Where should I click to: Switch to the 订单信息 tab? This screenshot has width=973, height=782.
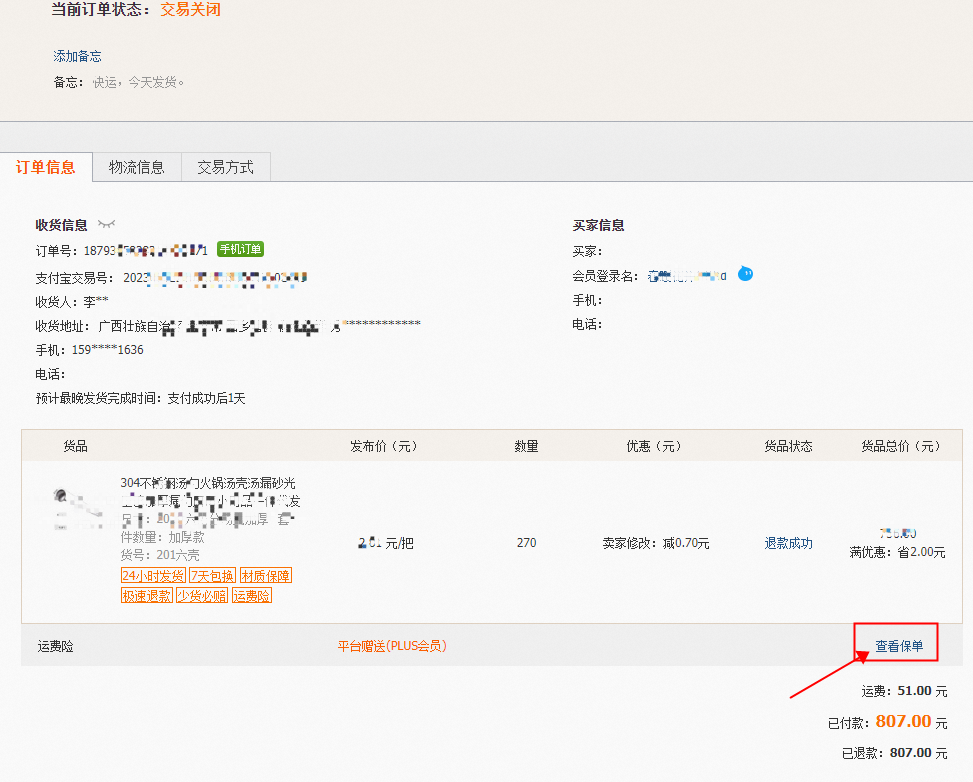(x=46, y=167)
